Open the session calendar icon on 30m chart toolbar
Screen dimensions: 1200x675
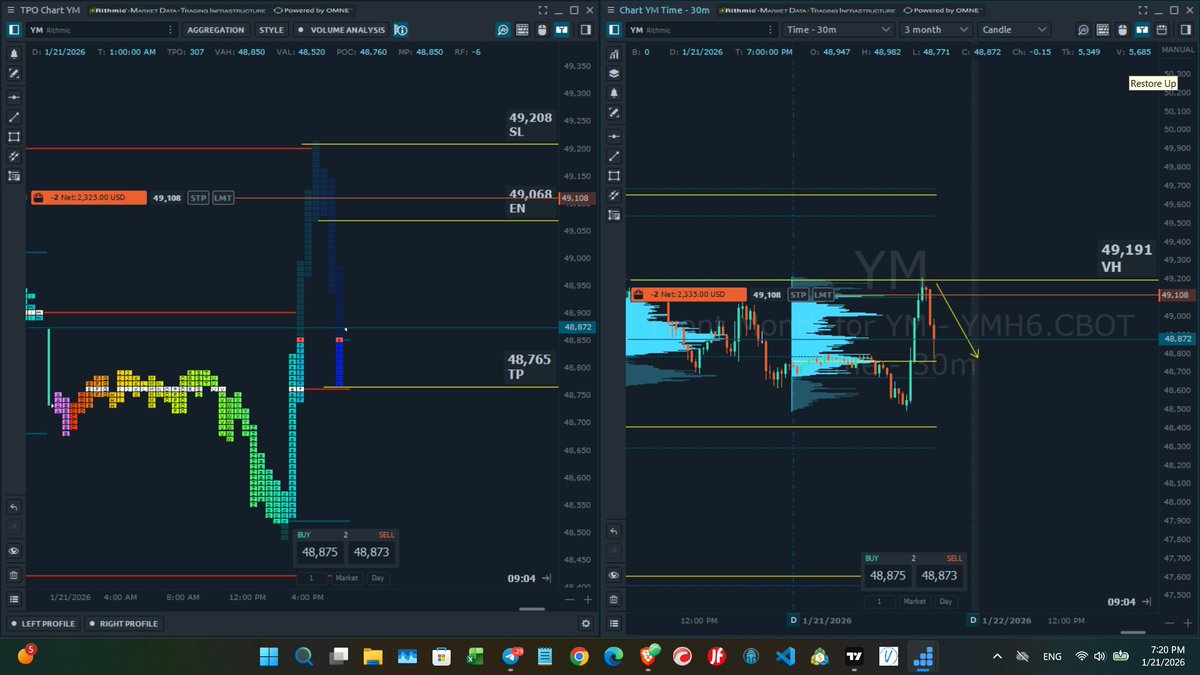pos(1161,30)
